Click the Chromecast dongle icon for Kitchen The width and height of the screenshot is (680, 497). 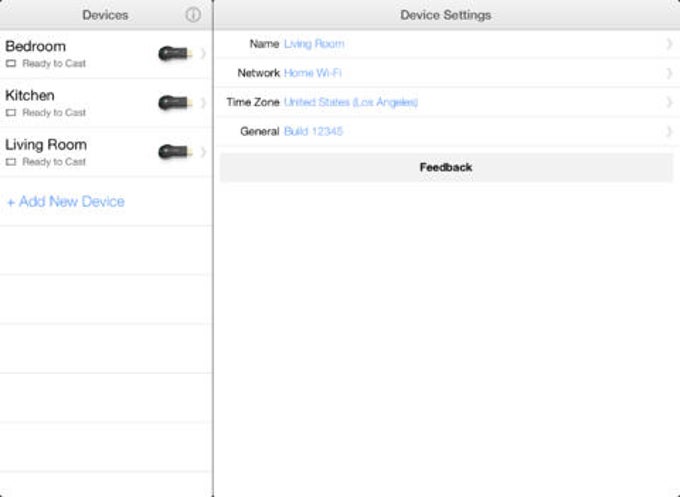(x=175, y=103)
